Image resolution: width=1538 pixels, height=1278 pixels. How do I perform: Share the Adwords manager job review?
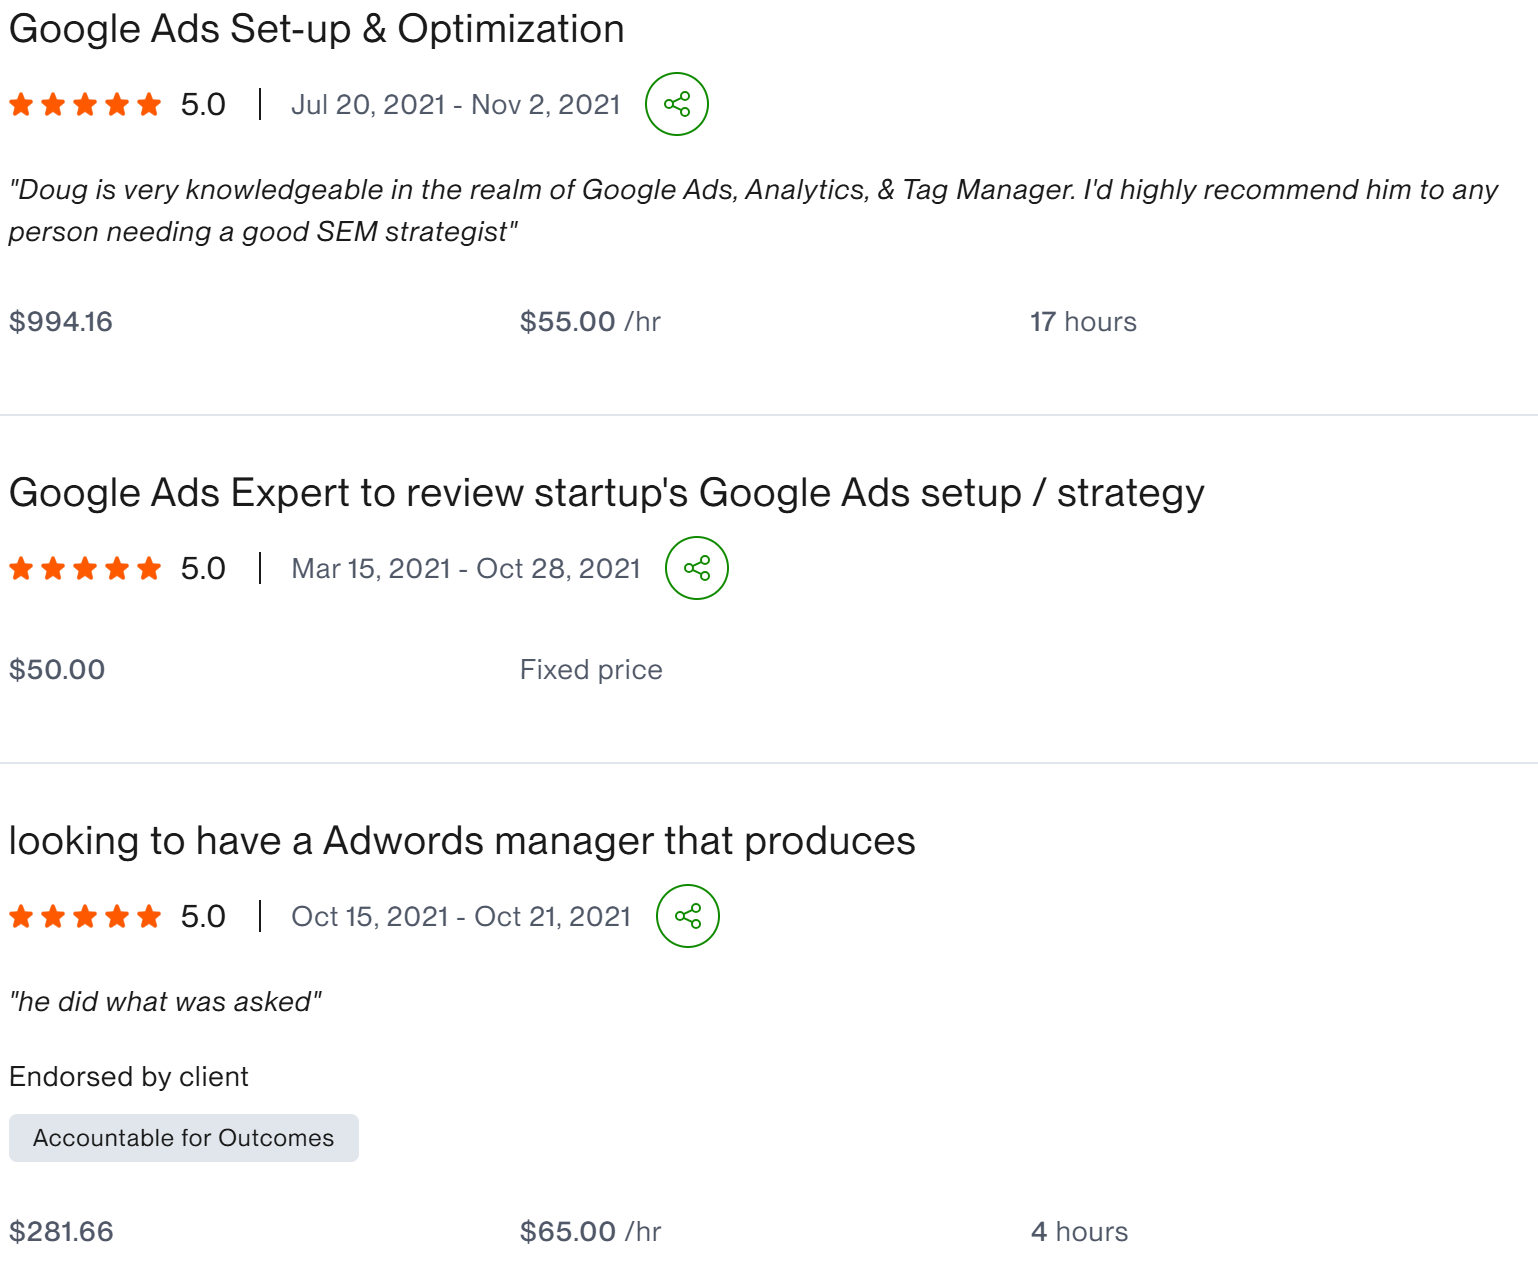pos(688,916)
